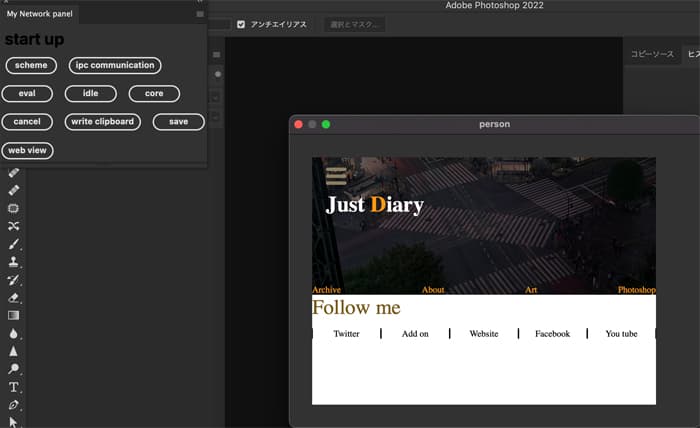The image size is (700, 428).
Task: Zoom the person window with green button
Action: pyautogui.click(x=326, y=125)
